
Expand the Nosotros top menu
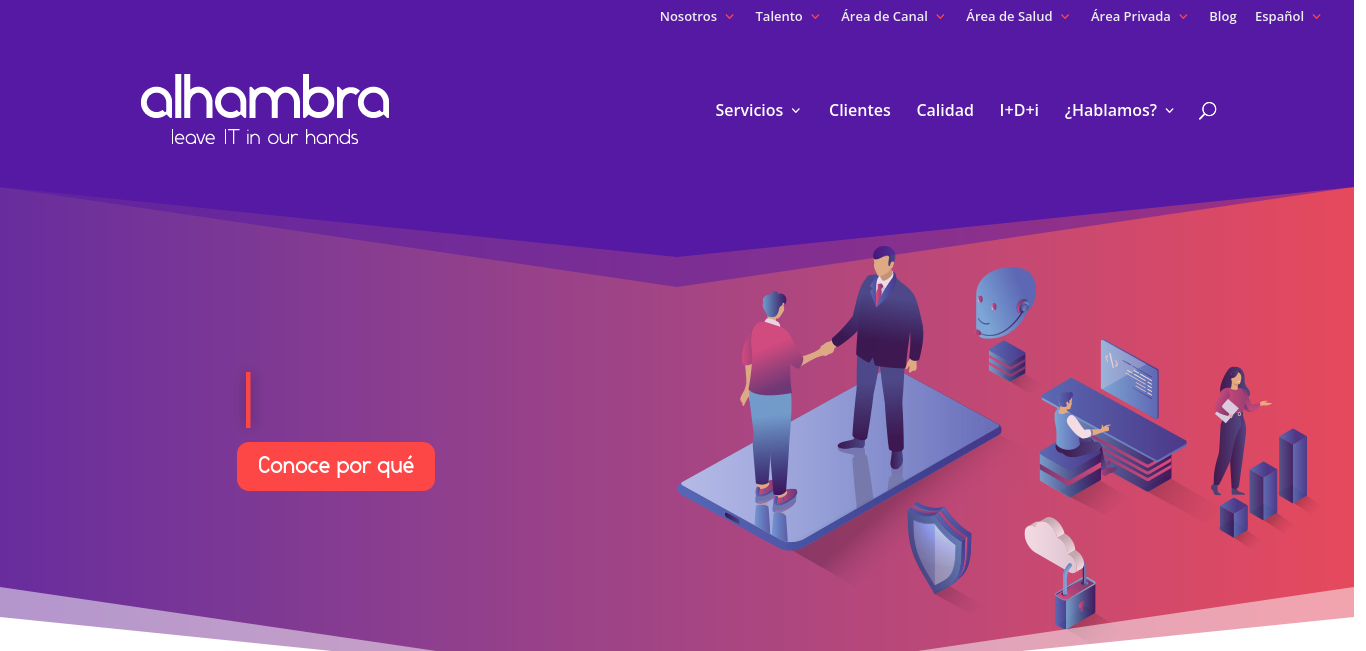coord(697,16)
